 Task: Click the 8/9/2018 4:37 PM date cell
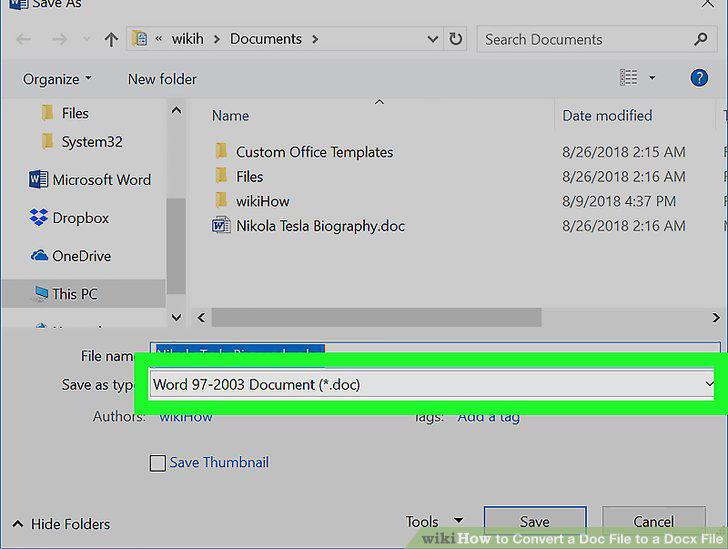(619, 202)
